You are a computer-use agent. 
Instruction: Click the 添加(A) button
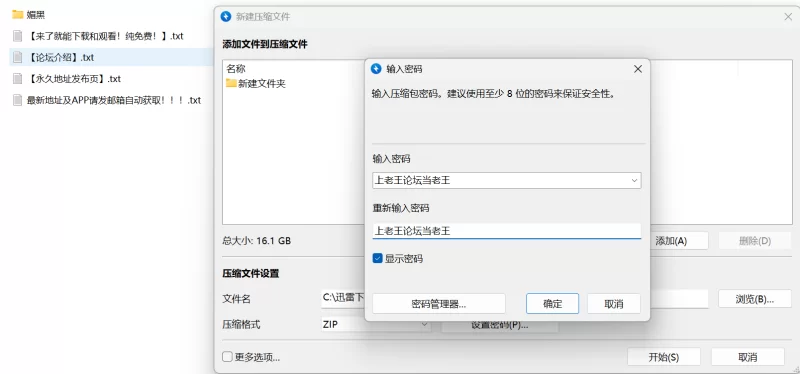[x=670, y=241]
